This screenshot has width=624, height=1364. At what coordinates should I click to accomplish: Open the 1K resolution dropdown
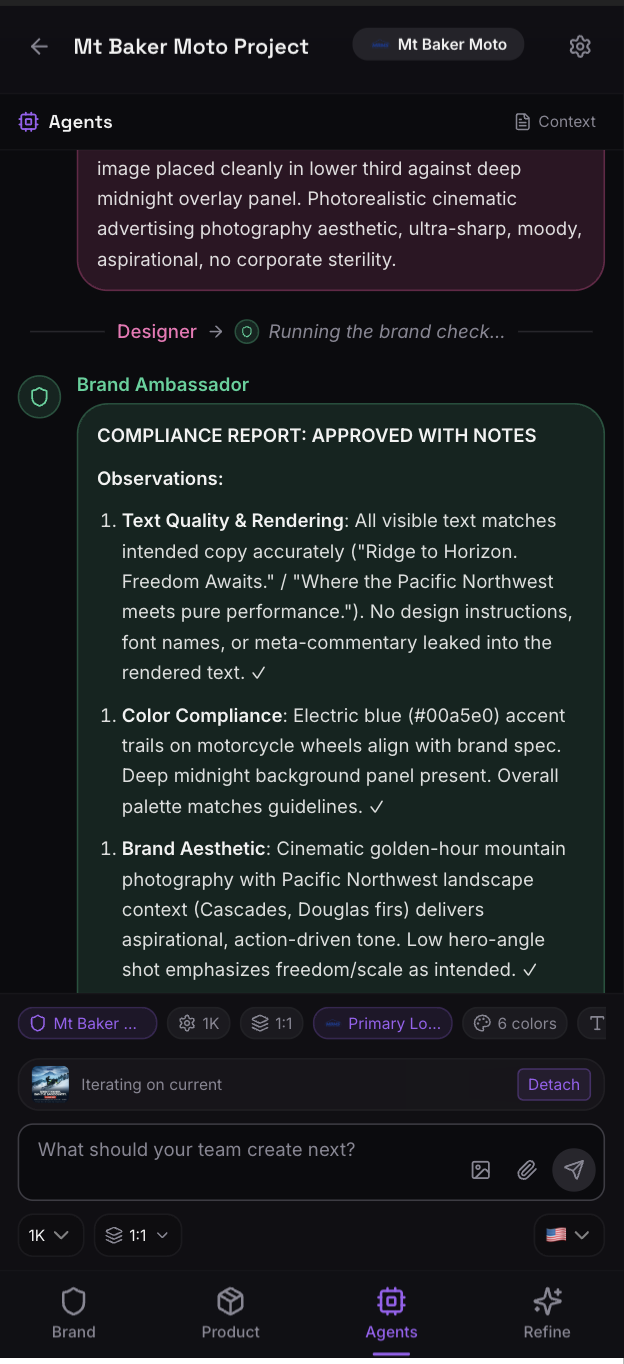click(x=50, y=1235)
